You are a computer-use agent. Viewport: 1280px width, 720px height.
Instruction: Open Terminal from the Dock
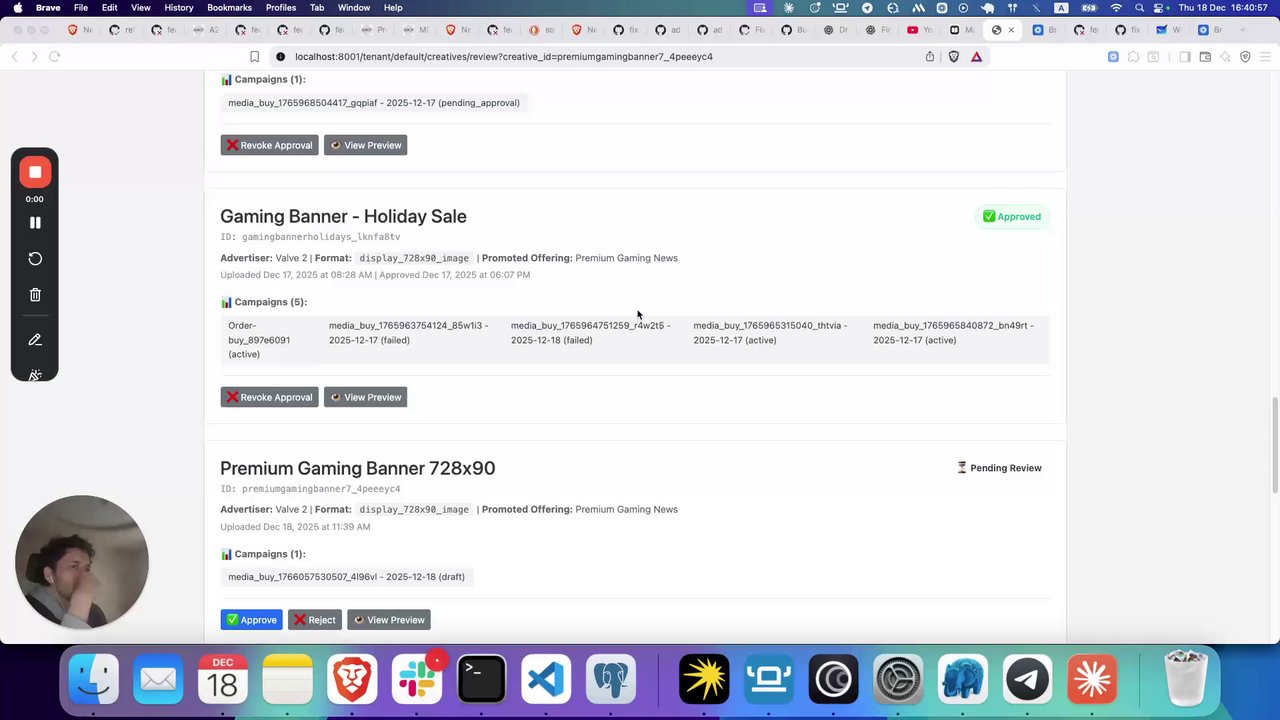481,681
